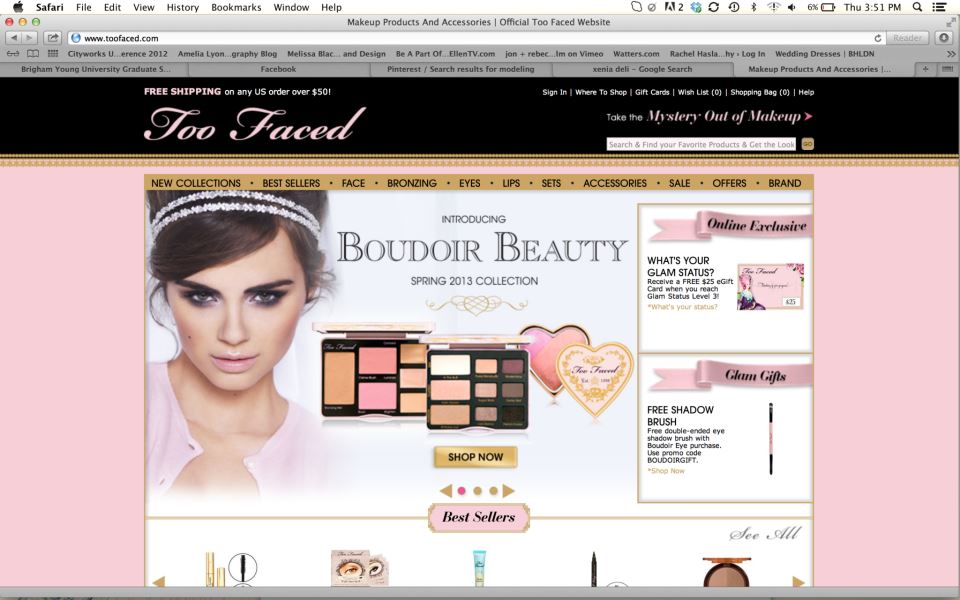
Task: Click Sign In link
Action: pos(554,92)
